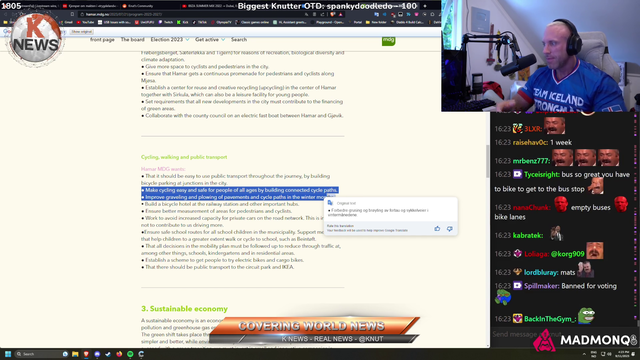Open the Windows Start menu

point(8,354)
